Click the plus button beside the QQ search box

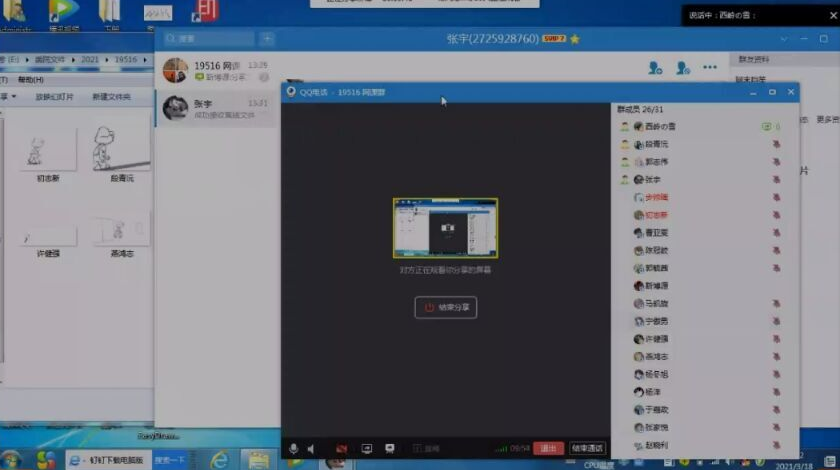coord(267,39)
